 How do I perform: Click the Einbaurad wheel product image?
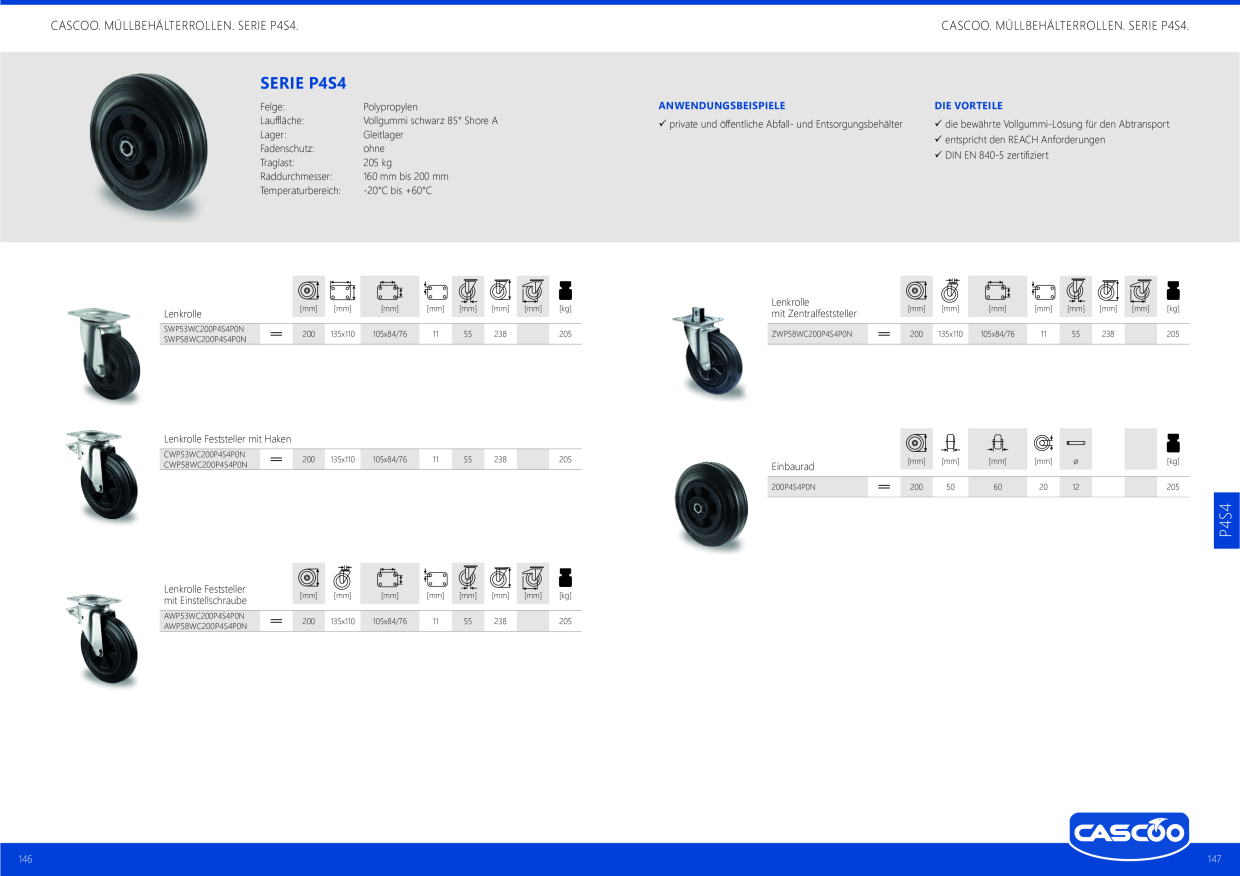click(x=711, y=504)
